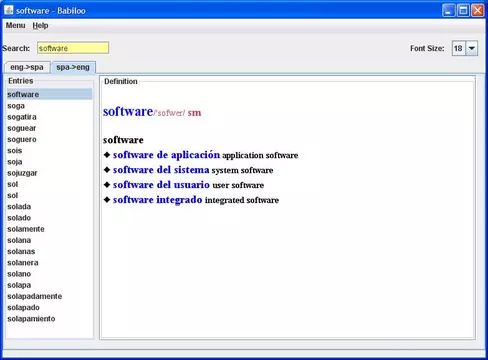Expand the Font Size dropdown arrow
This screenshot has height=360, width=488.
click(472, 48)
